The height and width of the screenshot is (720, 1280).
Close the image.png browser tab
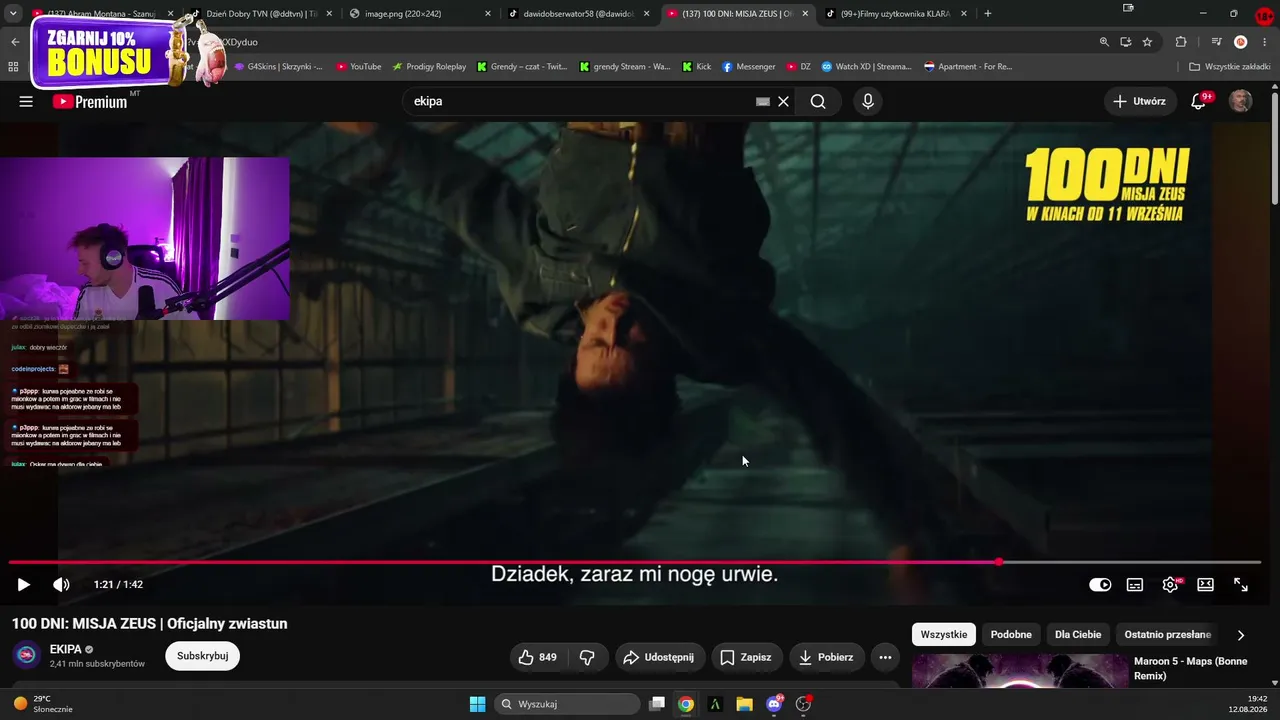(488, 14)
